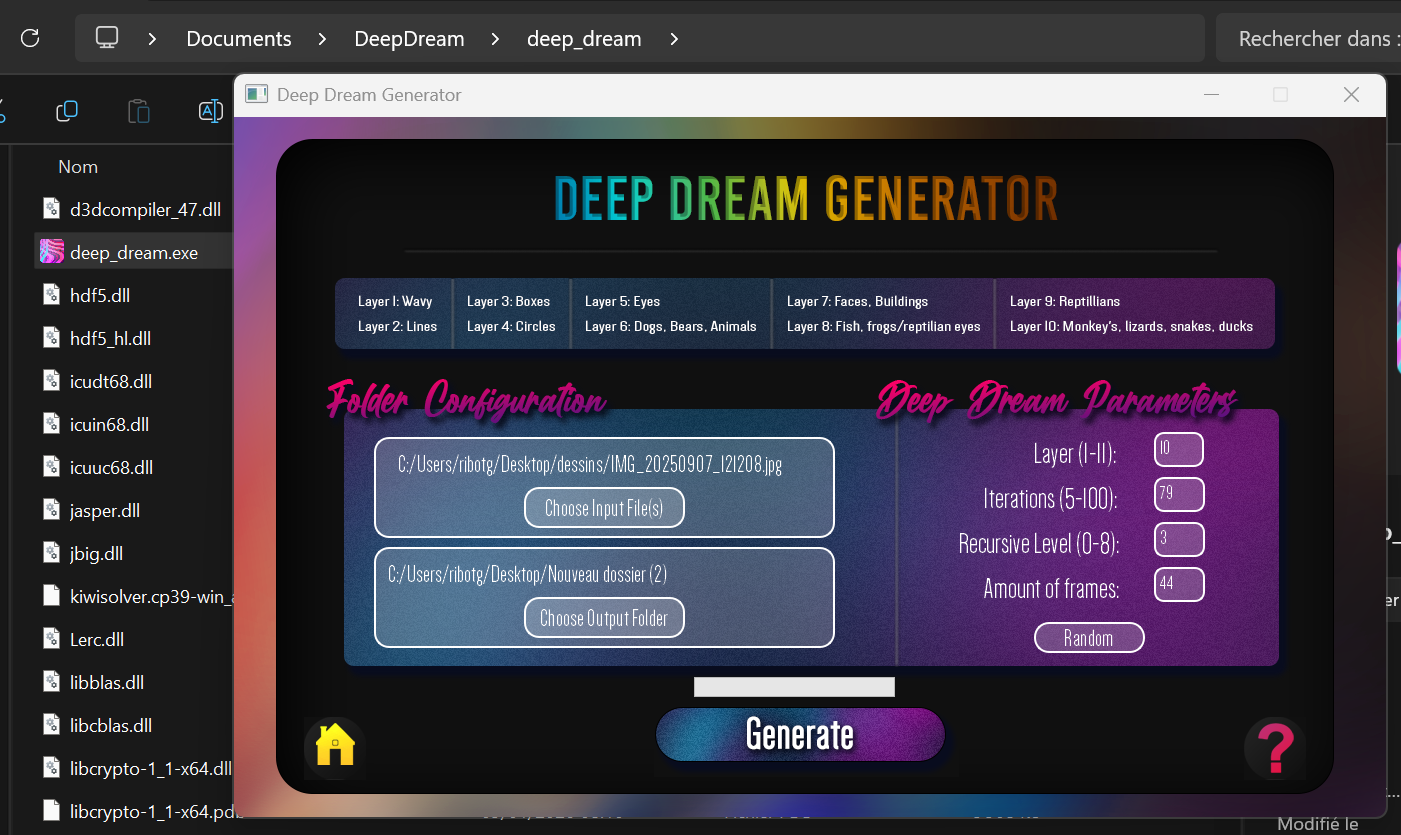
Task: Open help with the red question mark
Action: (x=1275, y=748)
